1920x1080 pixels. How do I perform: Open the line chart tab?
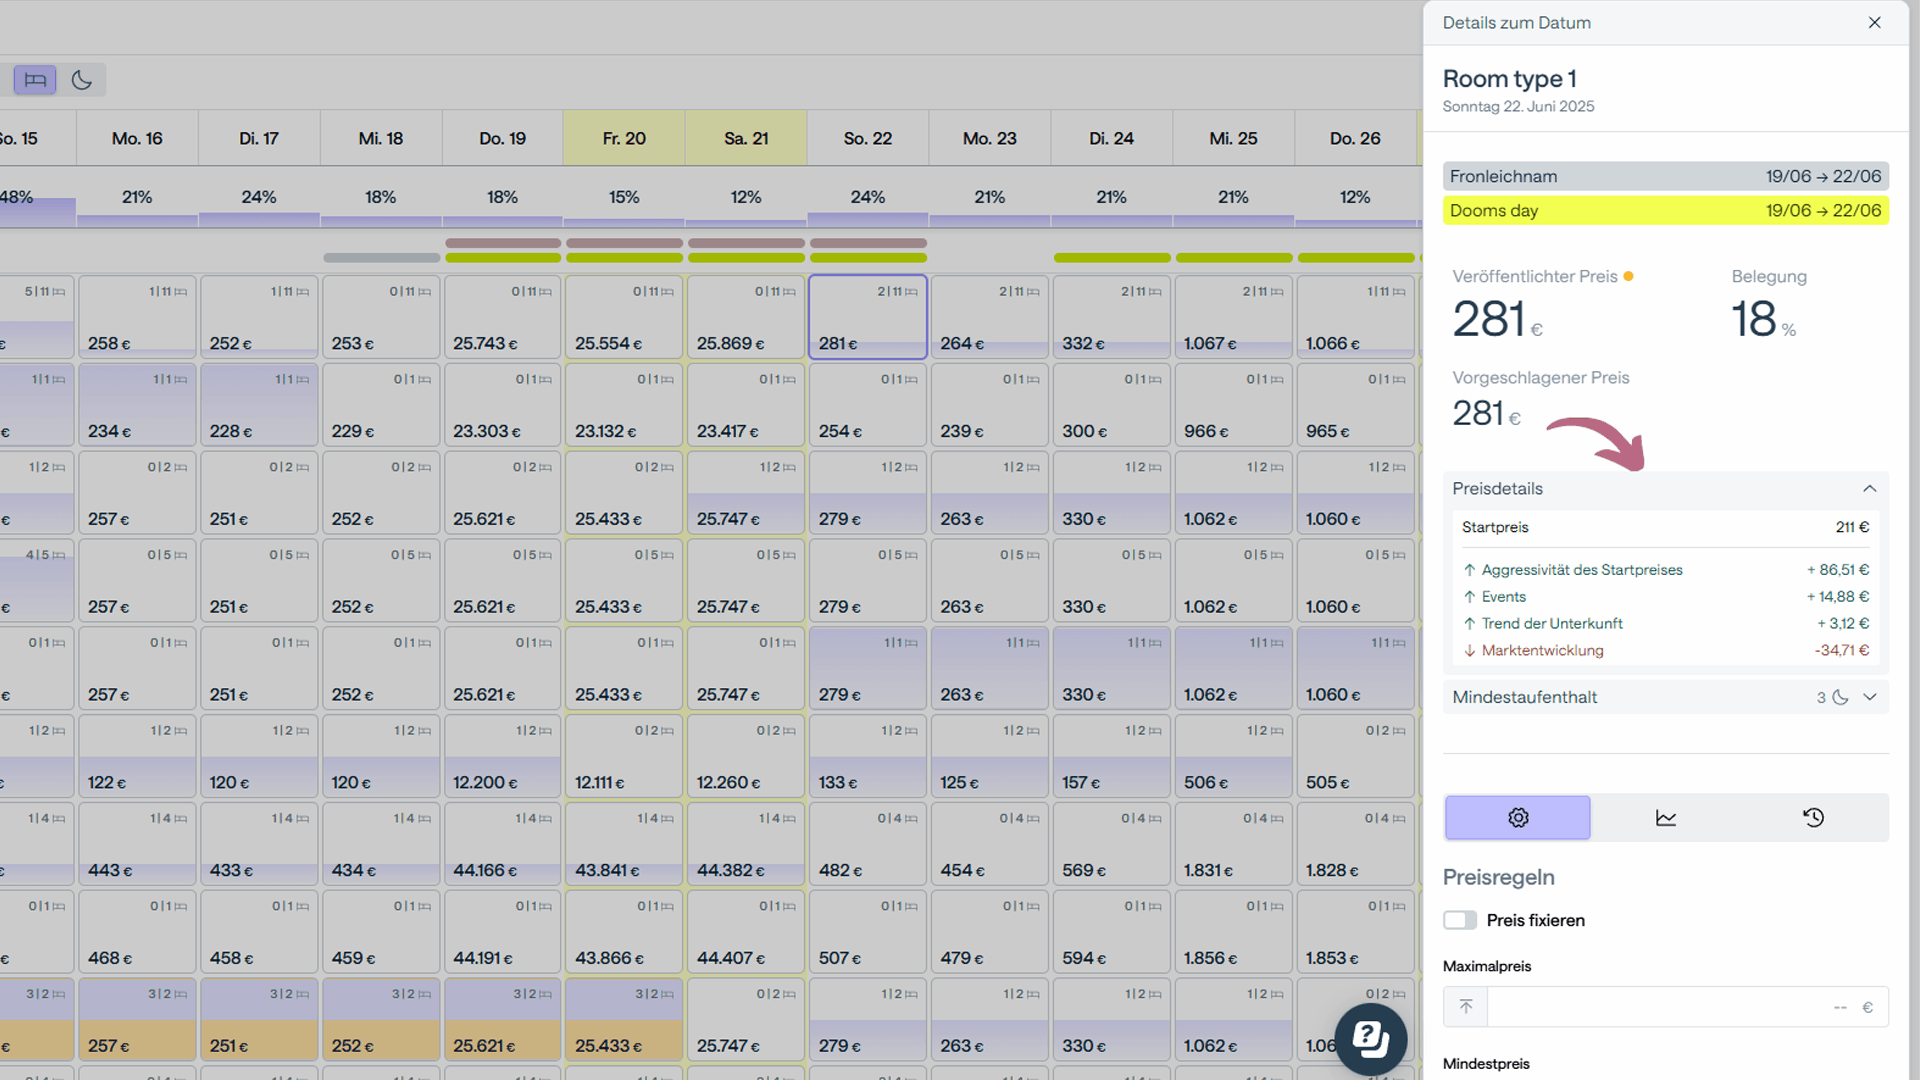click(1665, 818)
